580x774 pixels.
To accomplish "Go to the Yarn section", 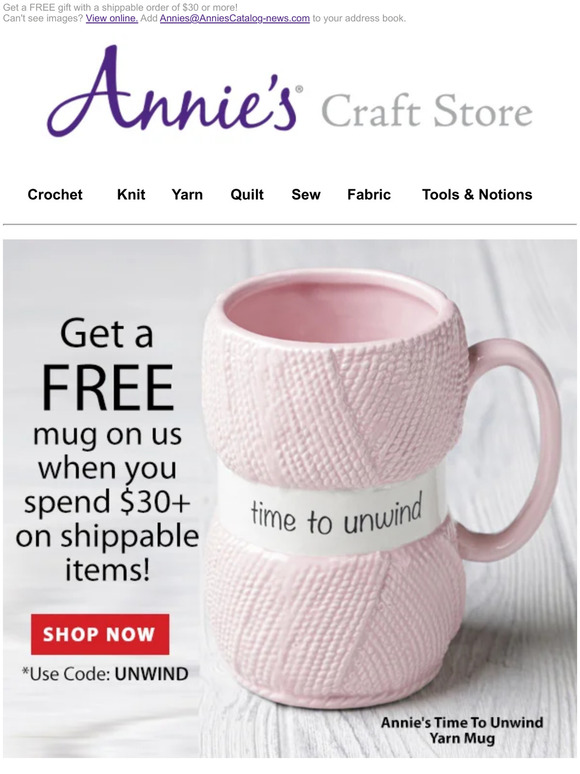I will [187, 194].
